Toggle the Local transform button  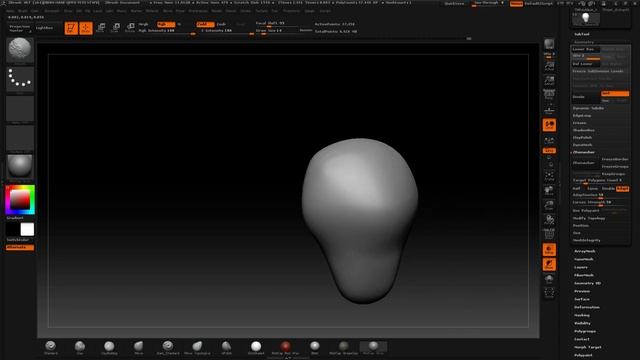(549, 125)
